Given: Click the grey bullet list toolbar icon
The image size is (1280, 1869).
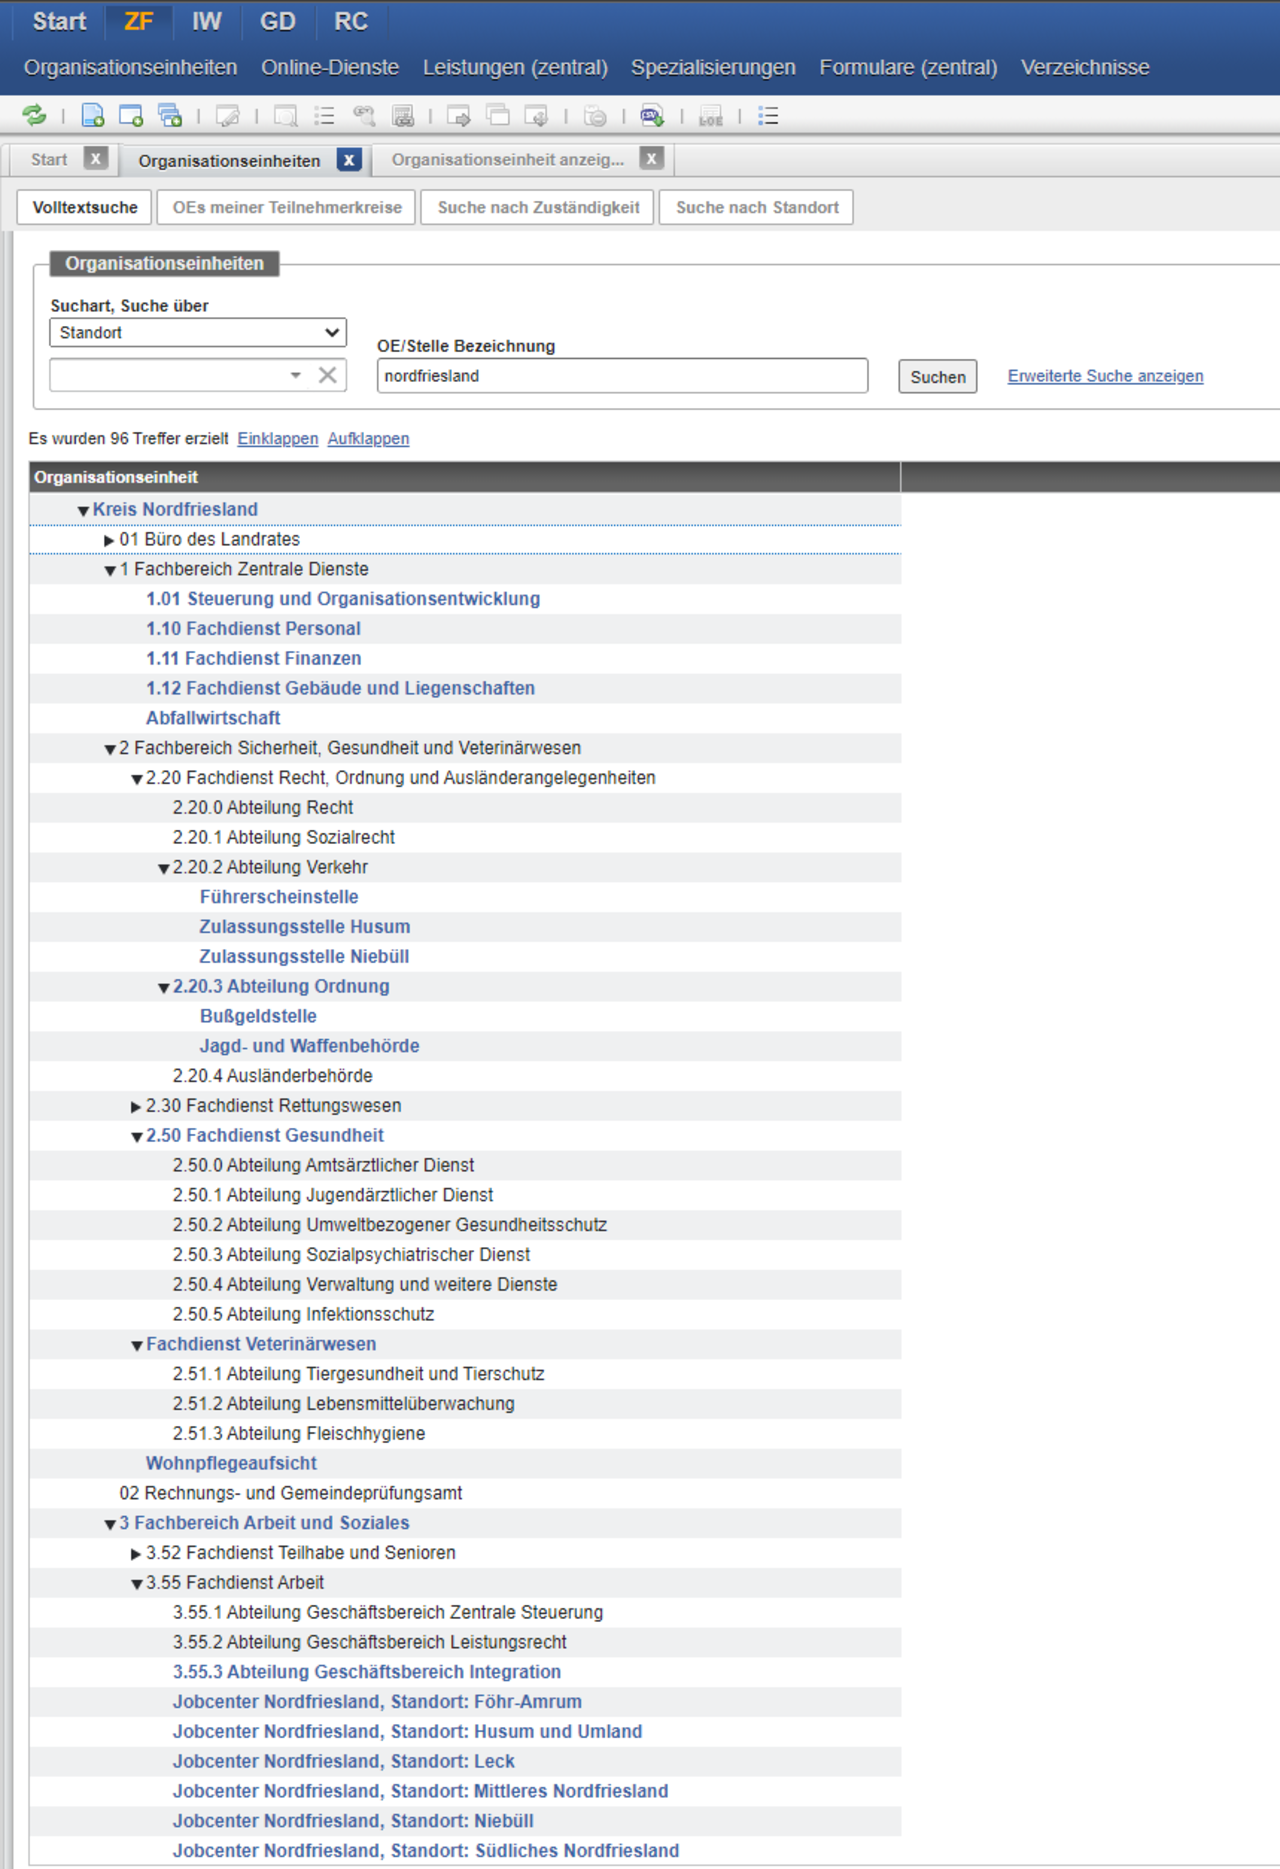Looking at the screenshot, I should (x=325, y=116).
